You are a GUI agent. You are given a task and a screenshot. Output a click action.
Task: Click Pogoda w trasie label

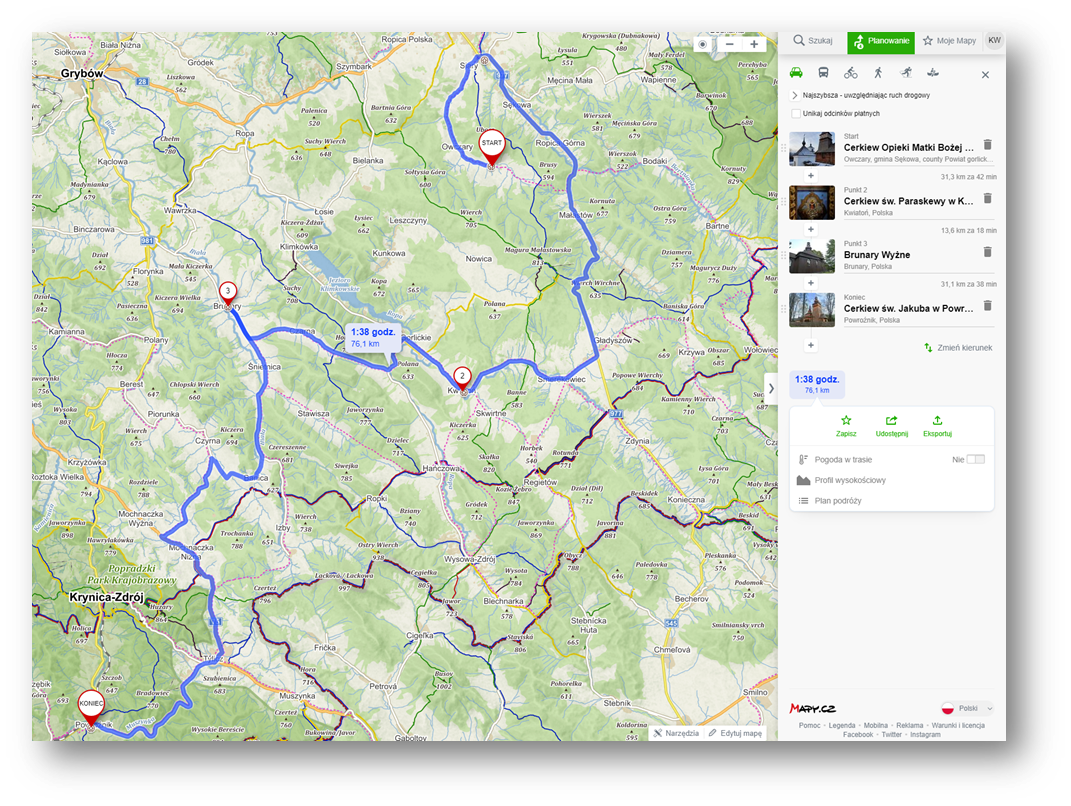tap(843, 460)
